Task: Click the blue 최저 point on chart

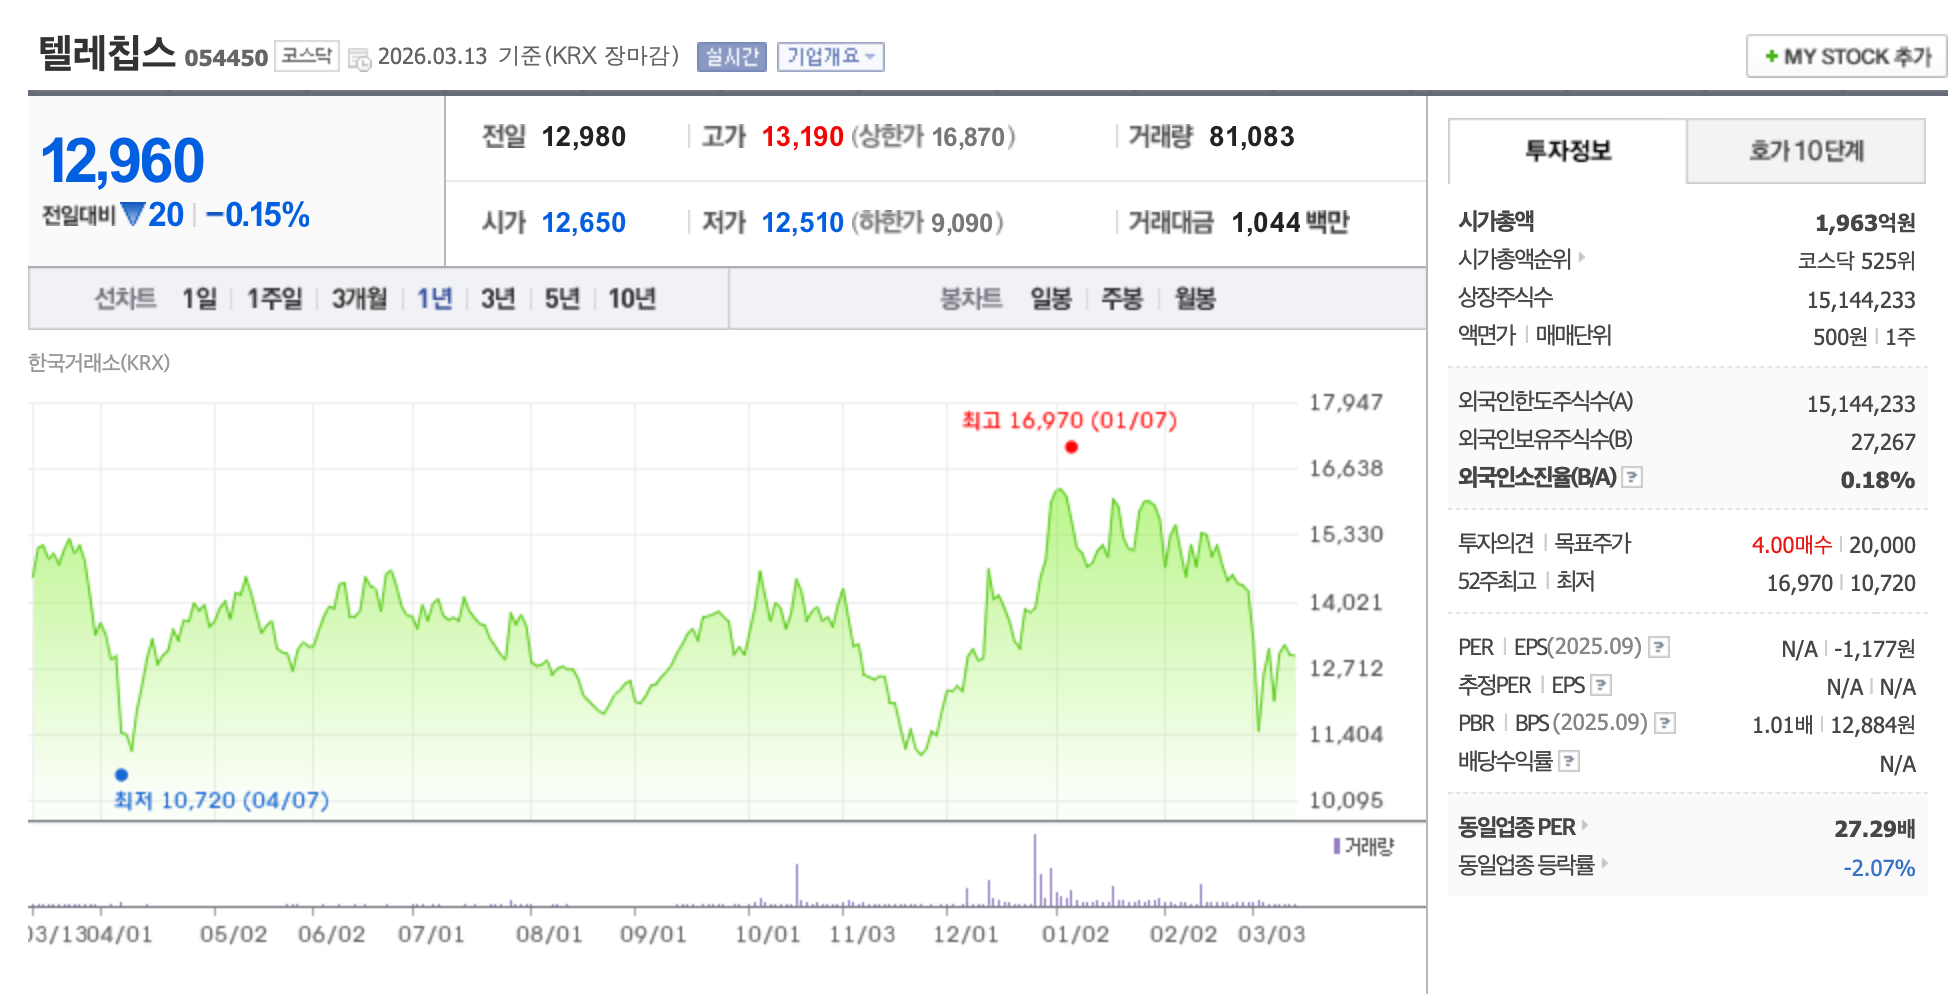Action: 121,774
